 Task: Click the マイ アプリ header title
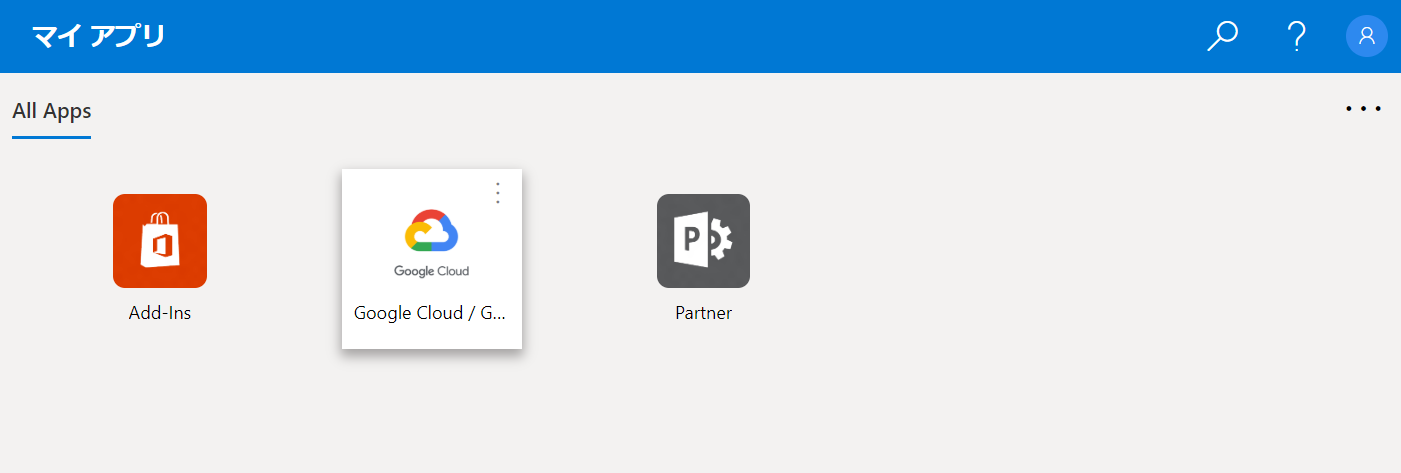coord(98,36)
